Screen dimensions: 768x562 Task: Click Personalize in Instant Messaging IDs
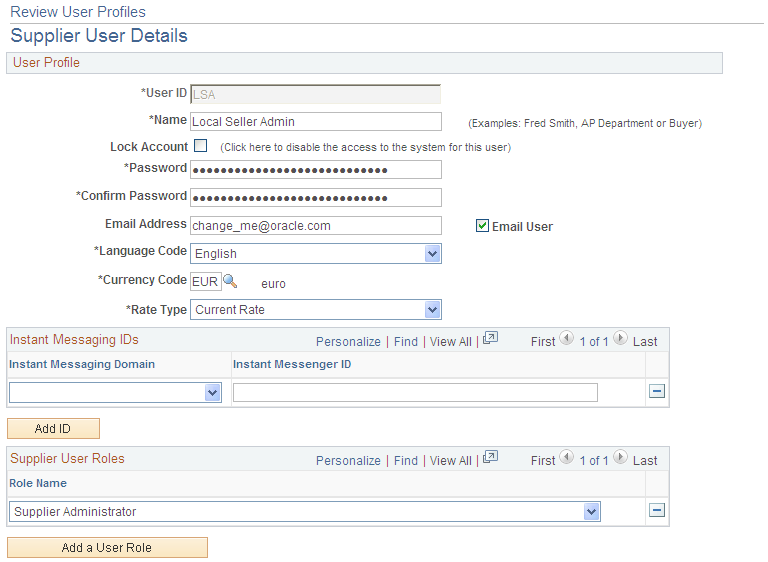pyautogui.click(x=348, y=342)
